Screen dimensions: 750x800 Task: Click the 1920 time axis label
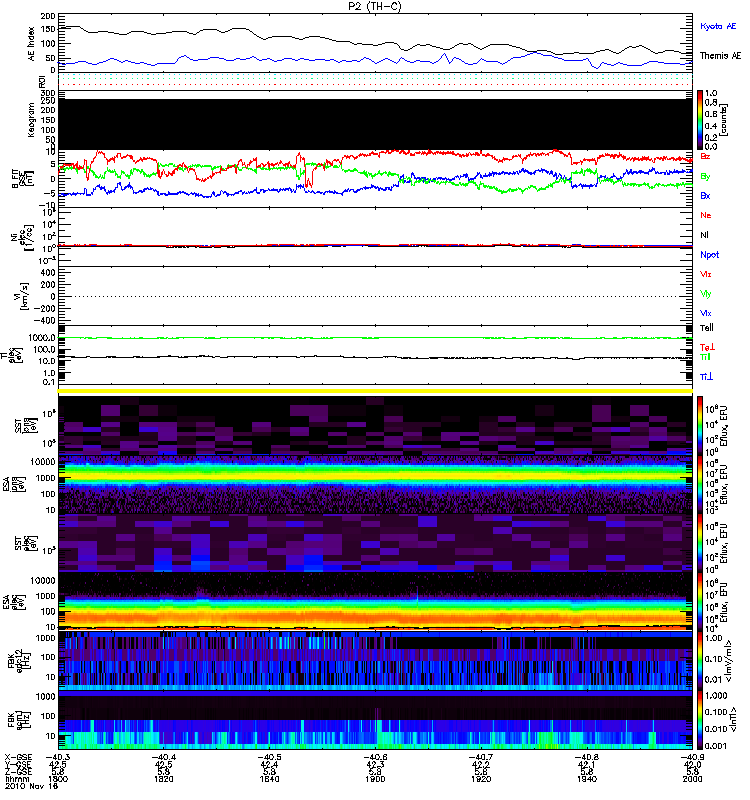pyautogui.click(x=481, y=779)
